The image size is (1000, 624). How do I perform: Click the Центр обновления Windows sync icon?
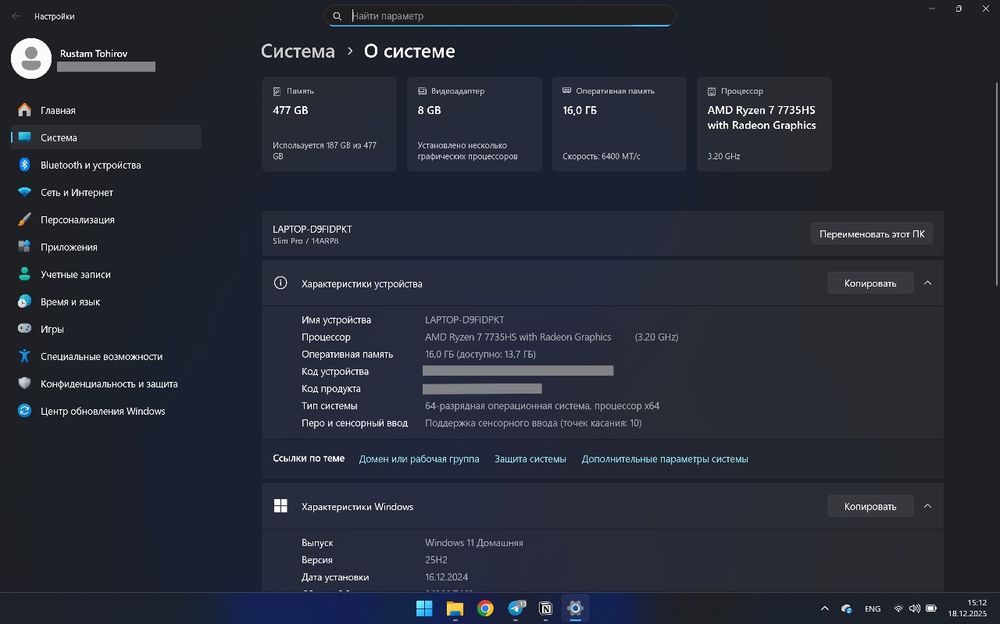[24, 411]
